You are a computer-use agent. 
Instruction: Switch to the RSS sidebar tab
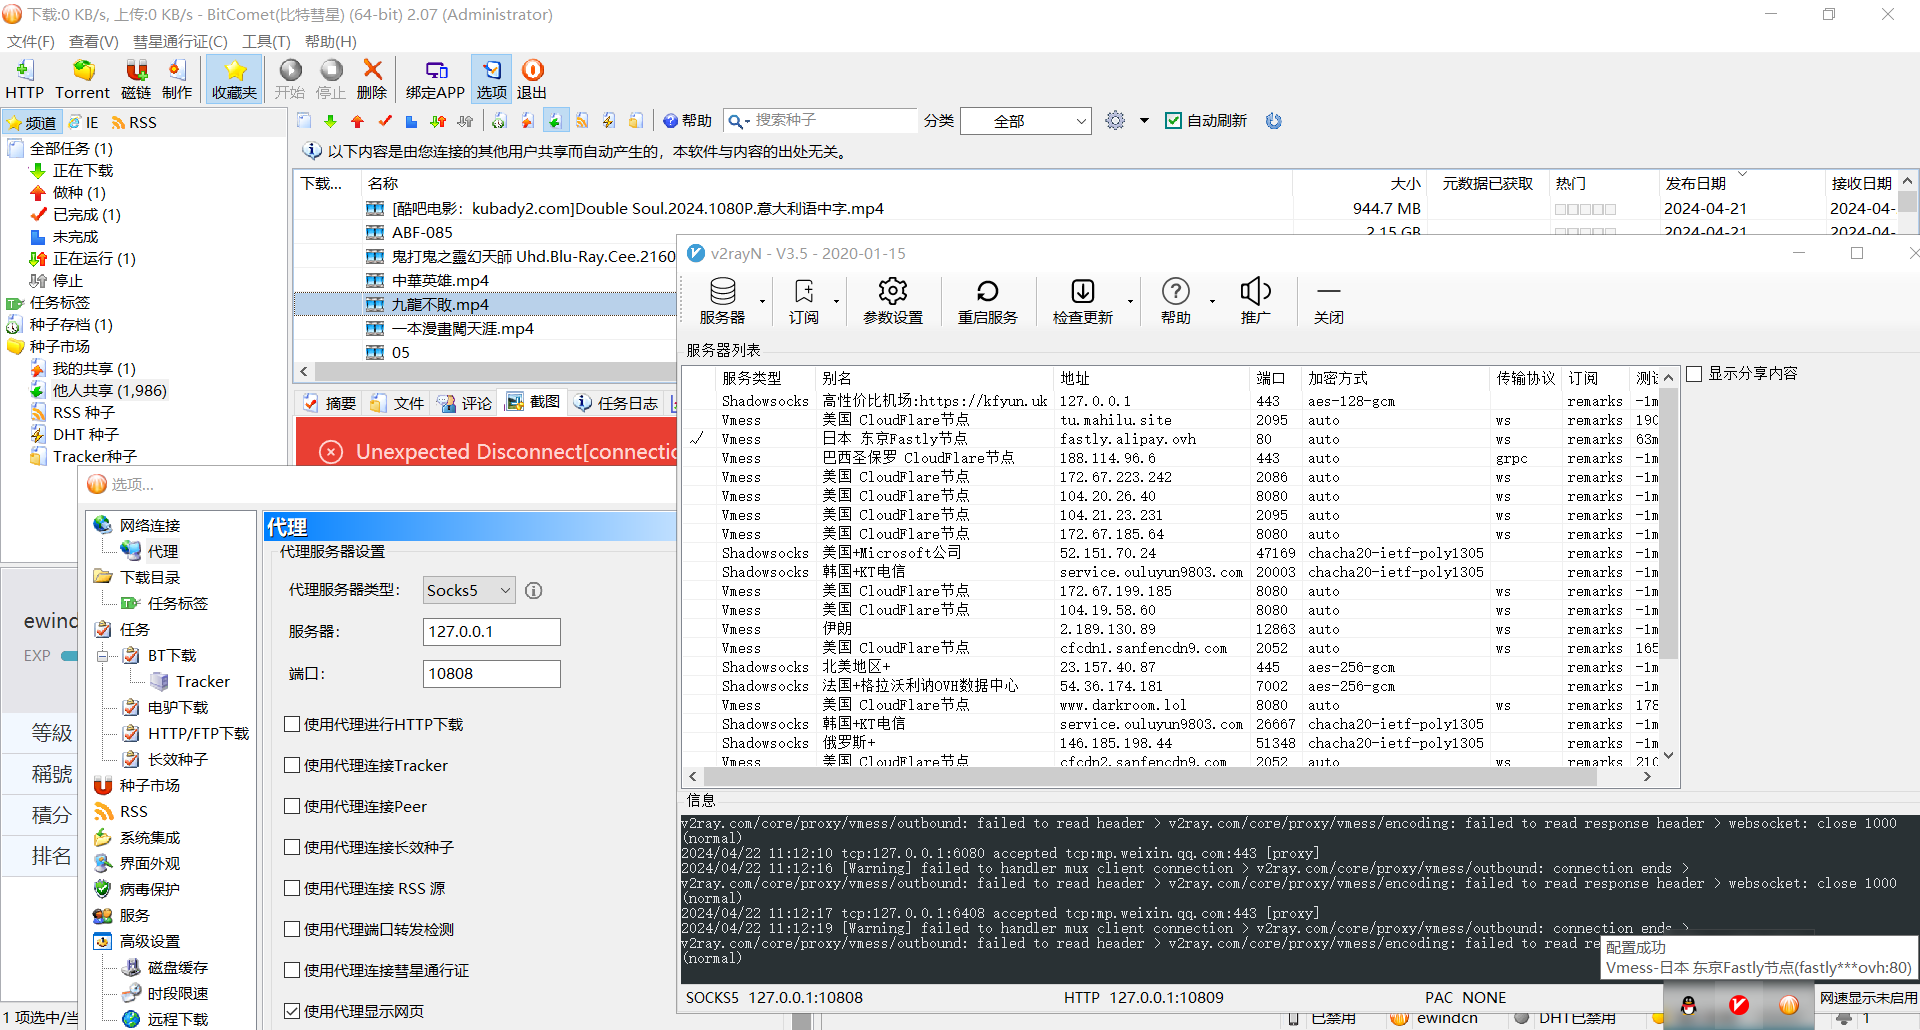134,122
